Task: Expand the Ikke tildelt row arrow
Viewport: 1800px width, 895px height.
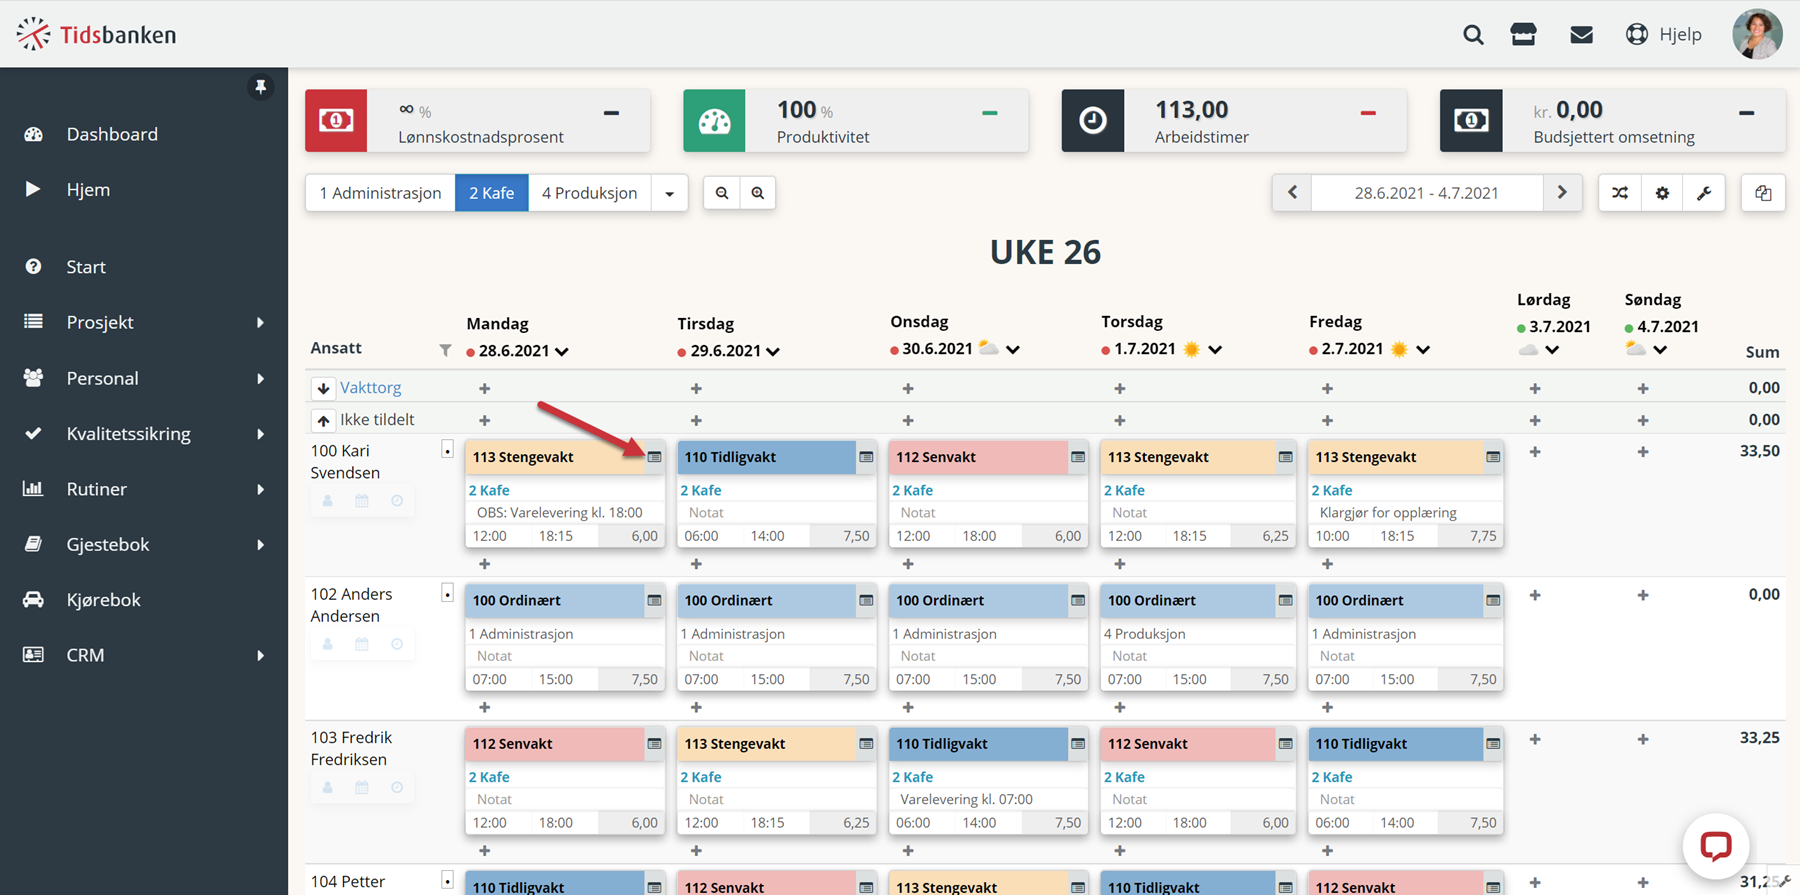Action: coord(323,420)
